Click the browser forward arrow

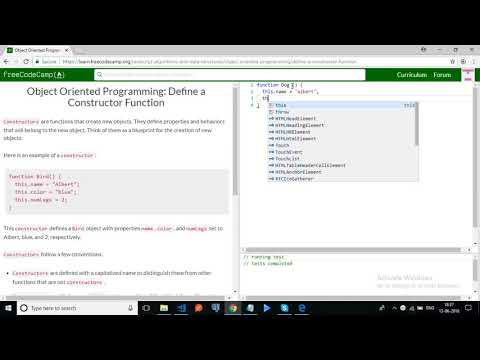(x=15, y=62)
